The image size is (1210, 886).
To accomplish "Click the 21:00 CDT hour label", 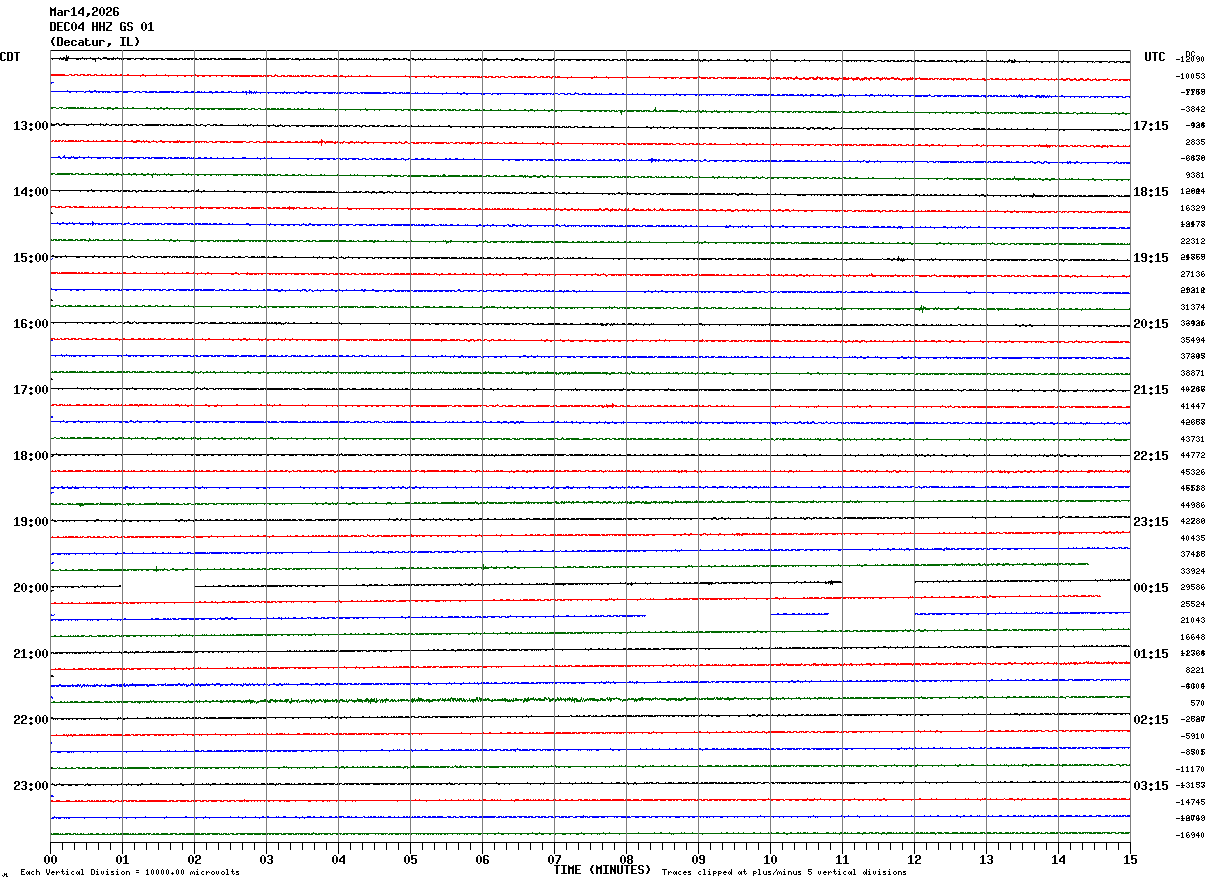I will coord(31,654).
